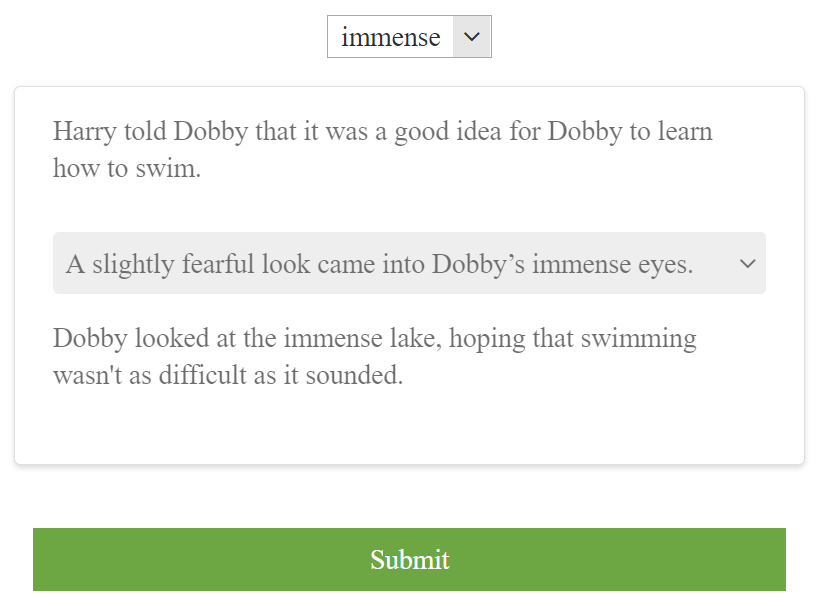Screen dimensions: 819x606
Task: Open the 'immense' word dropdown at top
Action: click(x=409, y=37)
